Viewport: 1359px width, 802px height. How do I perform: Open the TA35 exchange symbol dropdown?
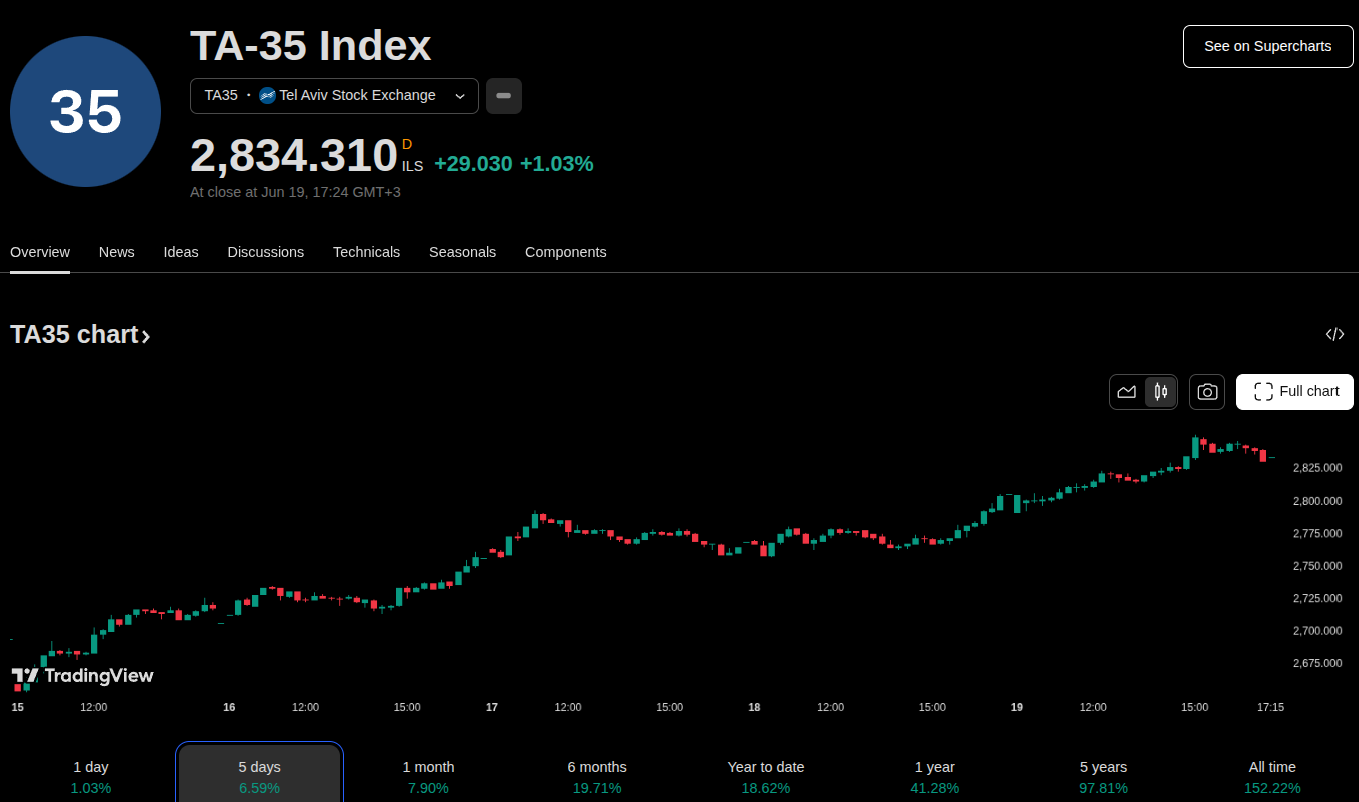334,96
